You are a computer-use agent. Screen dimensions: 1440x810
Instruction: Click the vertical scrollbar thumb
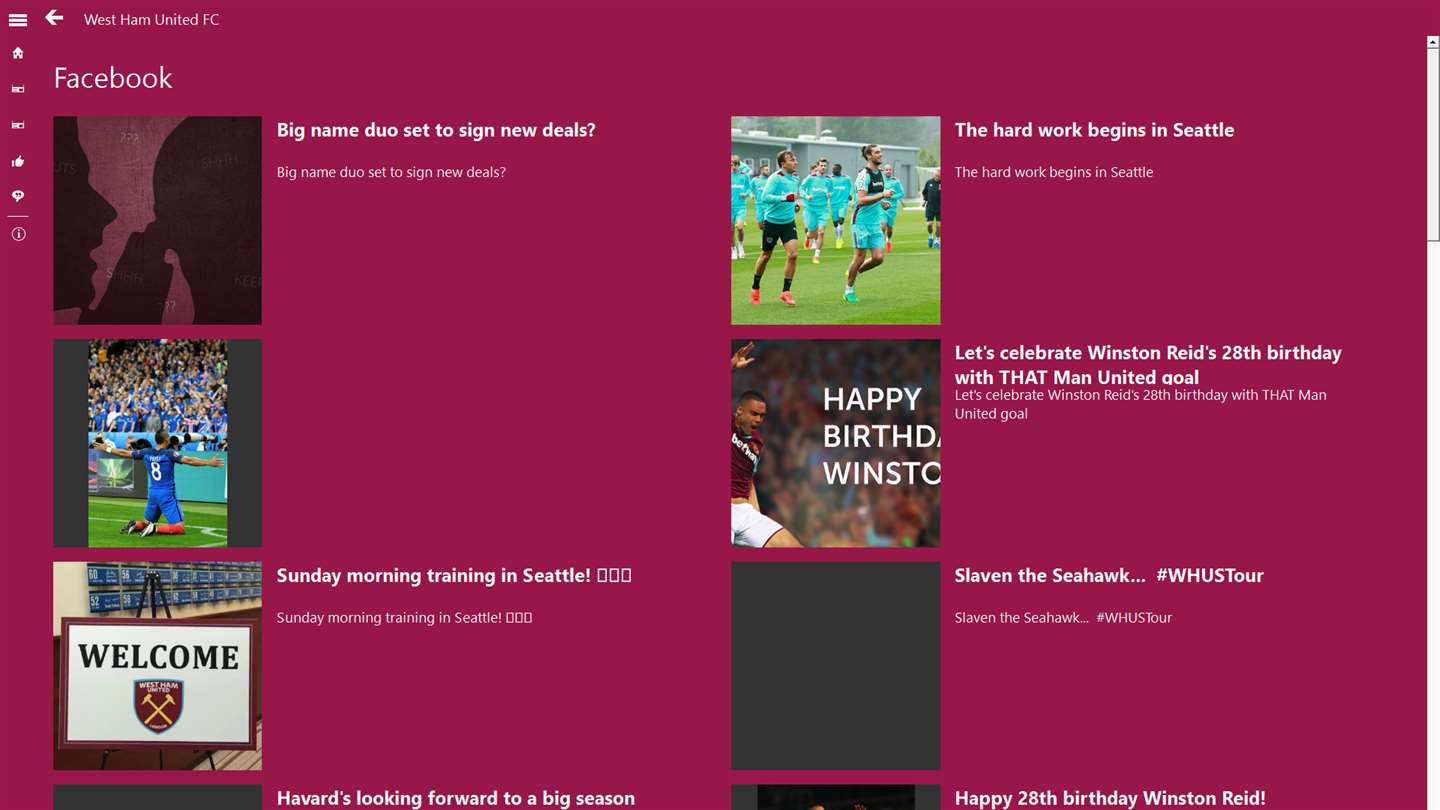coord(1433,144)
